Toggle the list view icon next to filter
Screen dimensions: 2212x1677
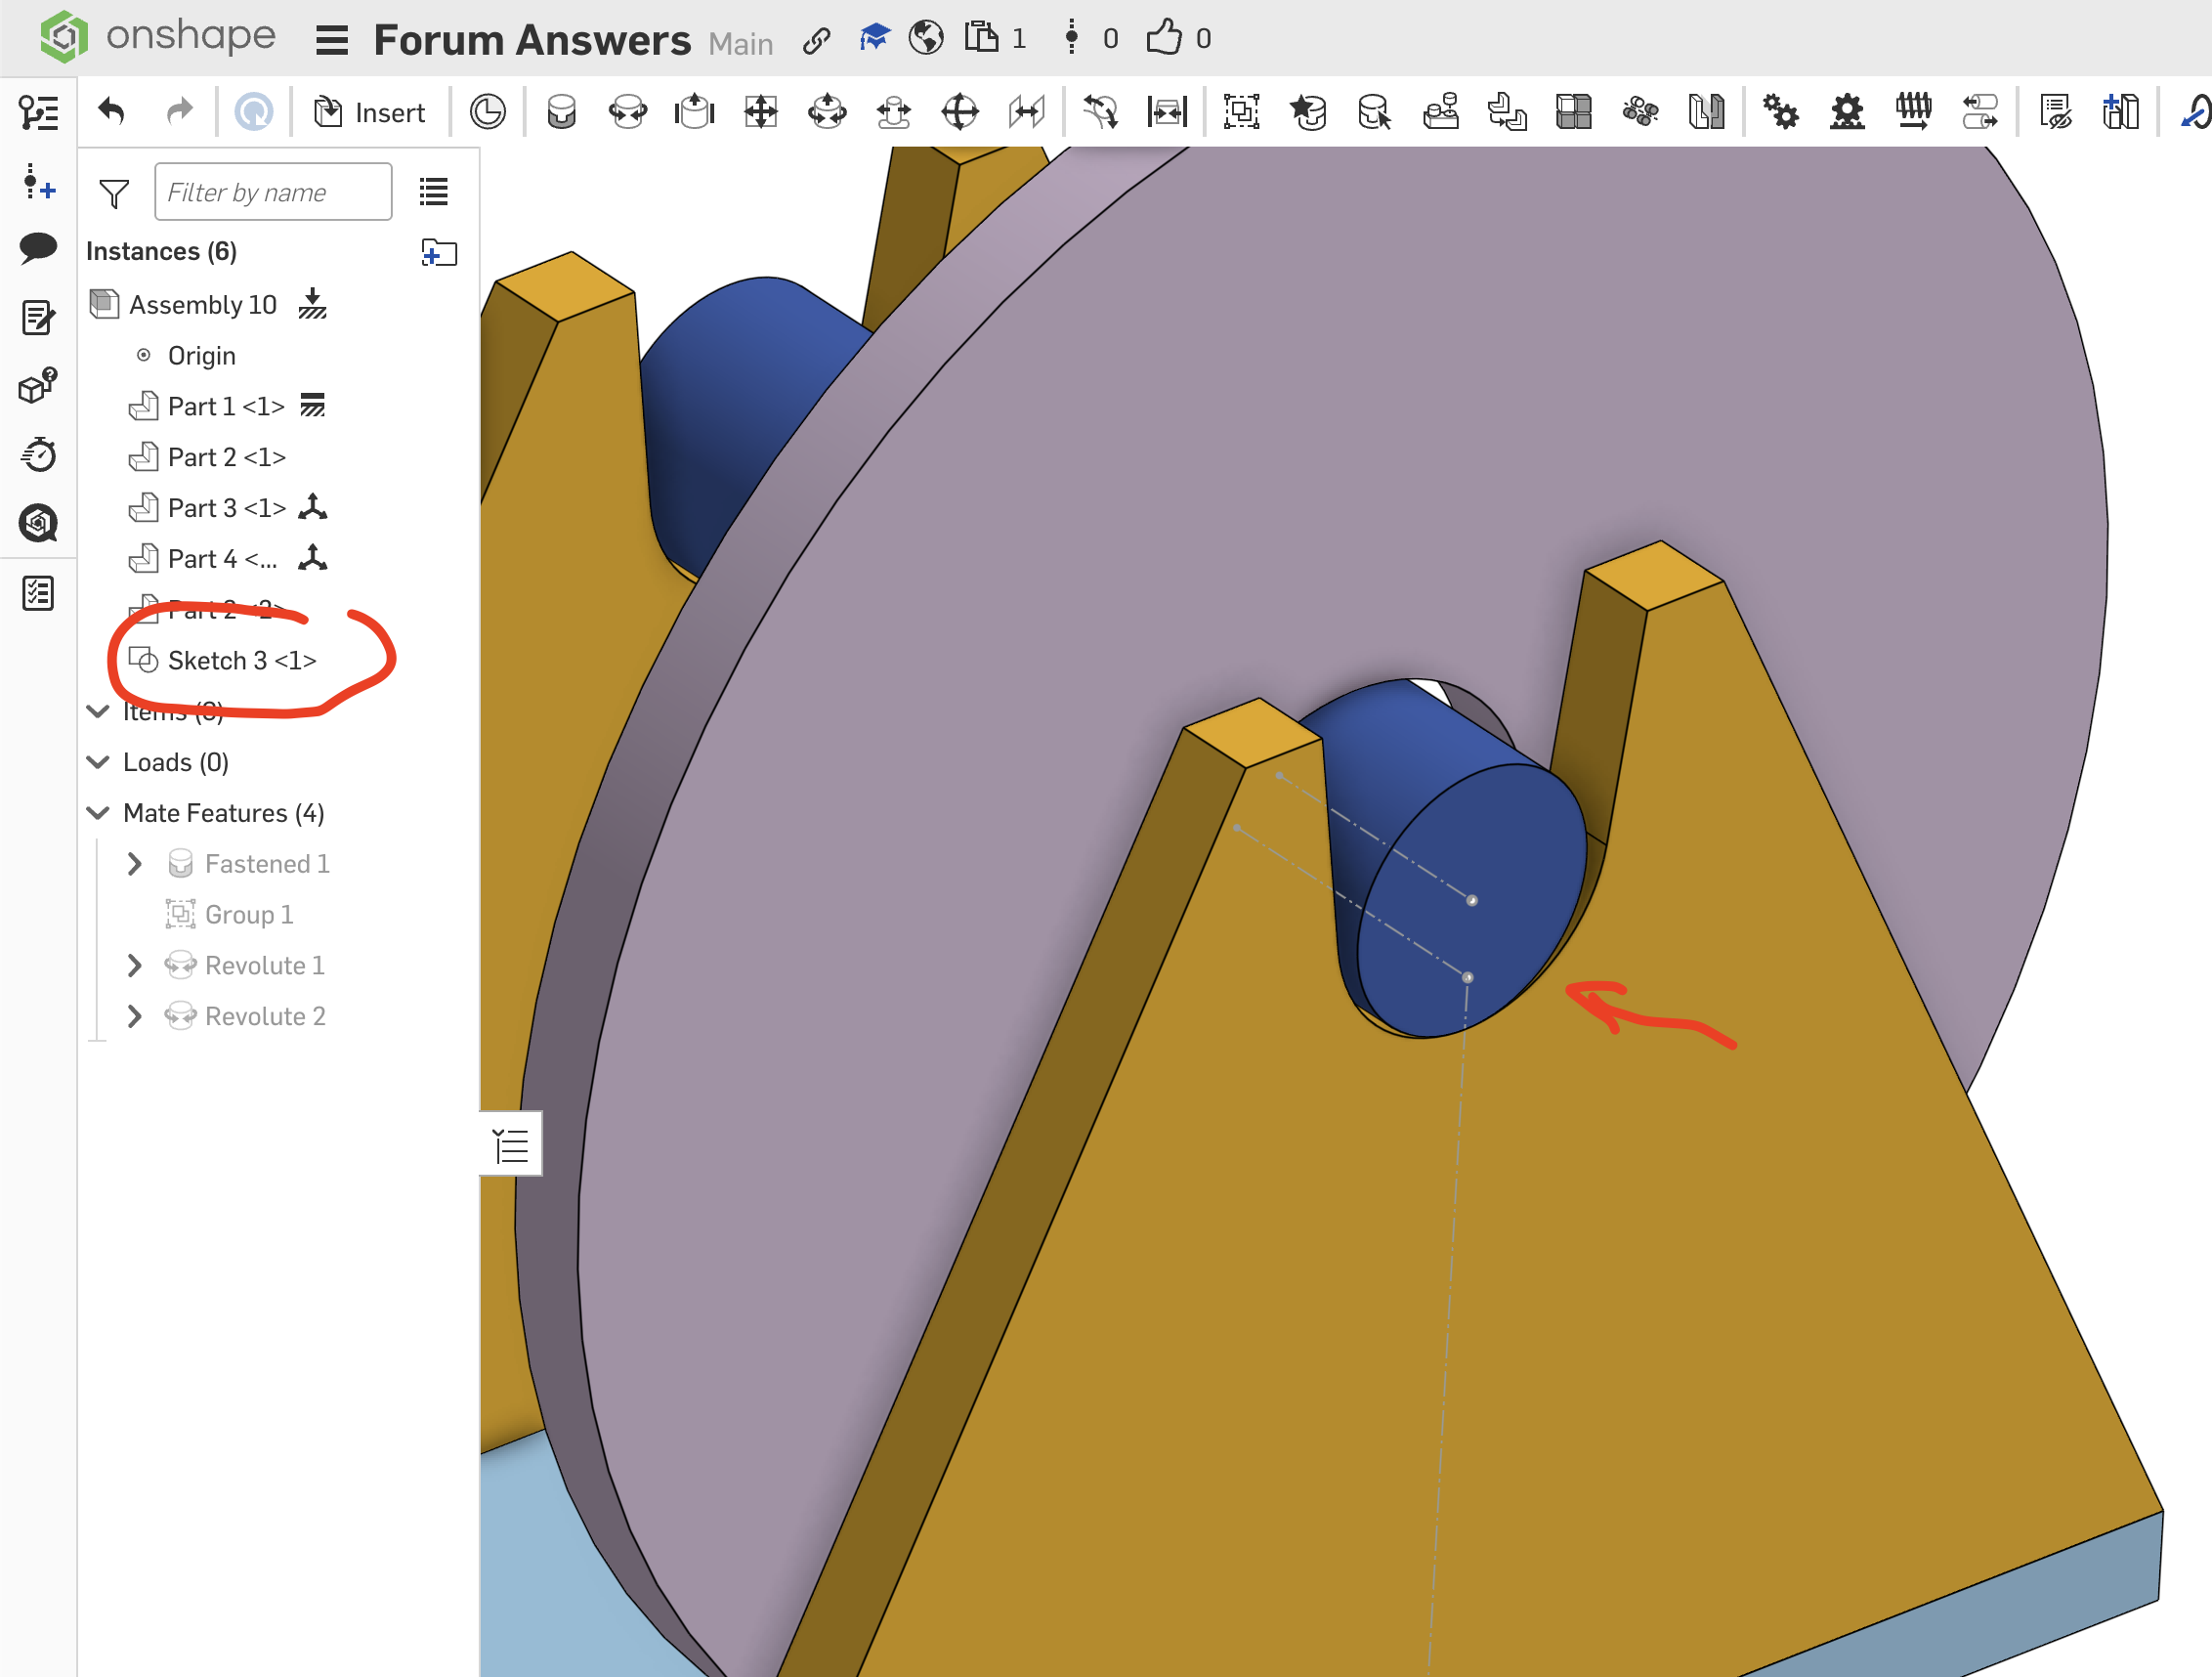coord(433,191)
